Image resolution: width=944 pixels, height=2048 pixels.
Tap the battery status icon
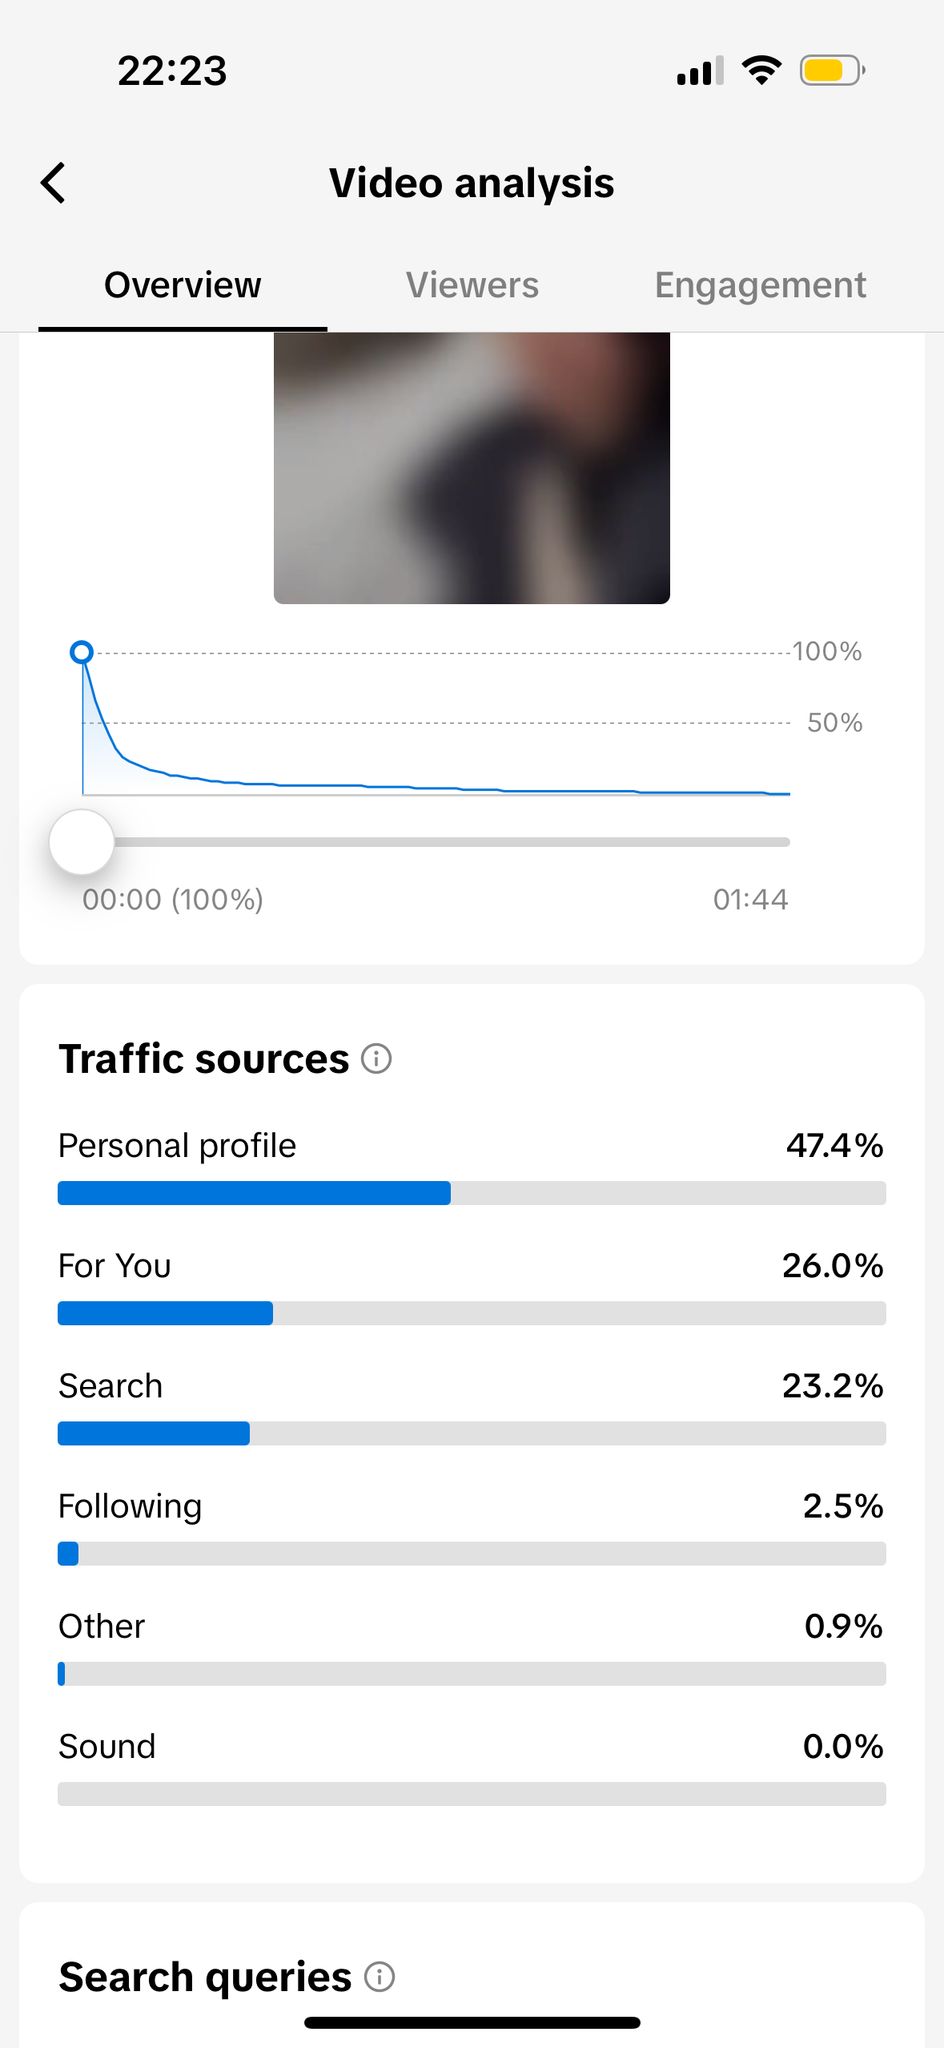click(x=831, y=71)
